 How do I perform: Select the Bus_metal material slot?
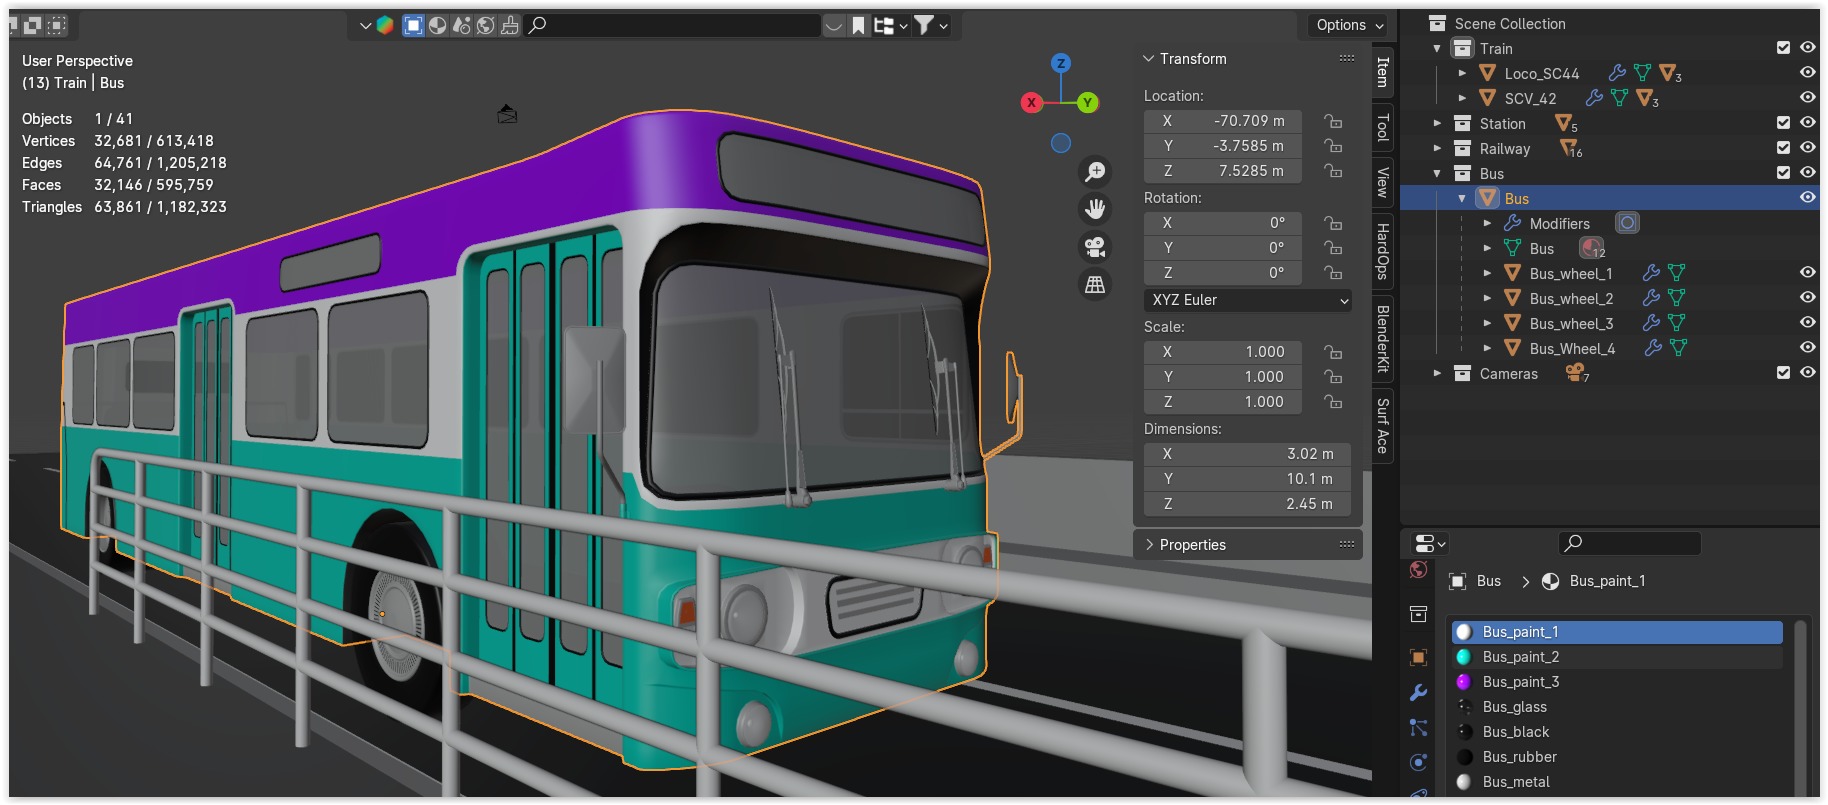[x=1617, y=782]
